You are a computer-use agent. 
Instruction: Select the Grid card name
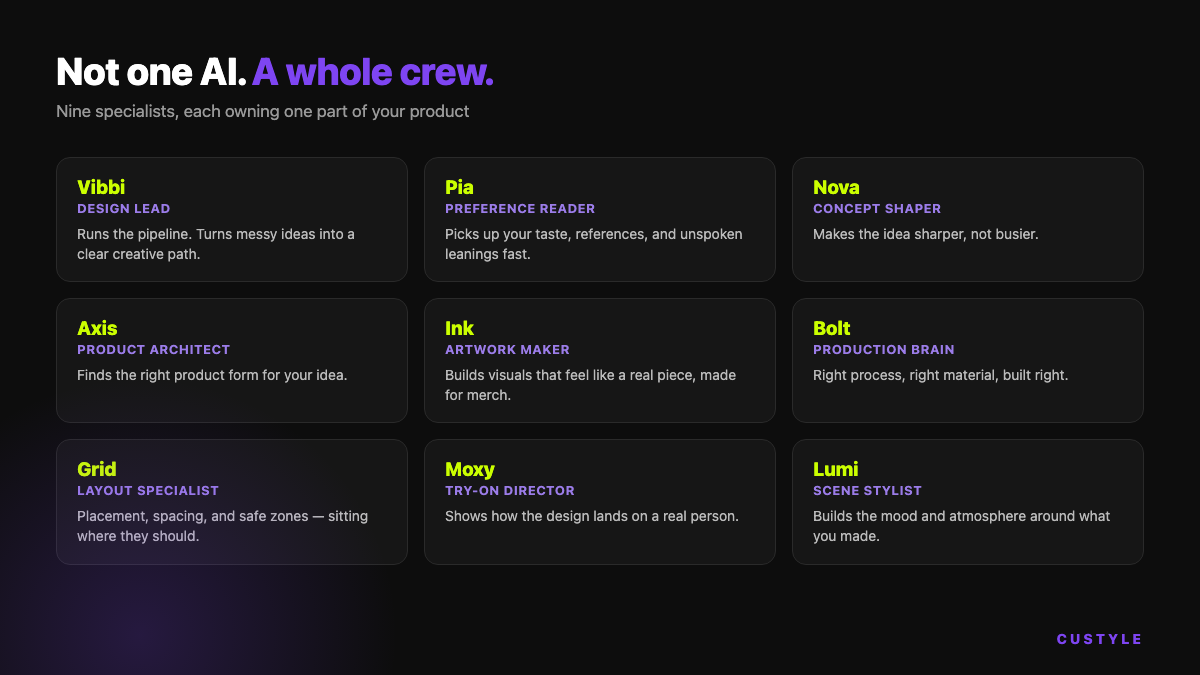pyautogui.click(x=97, y=469)
